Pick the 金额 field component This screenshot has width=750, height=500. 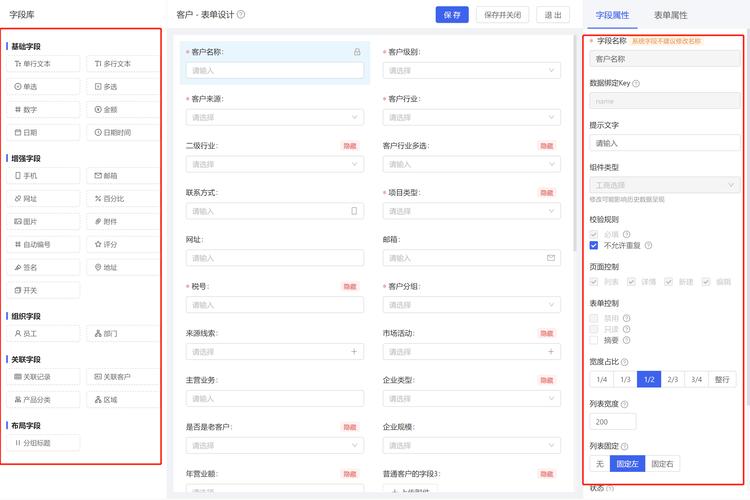click(x=122, y=110)
